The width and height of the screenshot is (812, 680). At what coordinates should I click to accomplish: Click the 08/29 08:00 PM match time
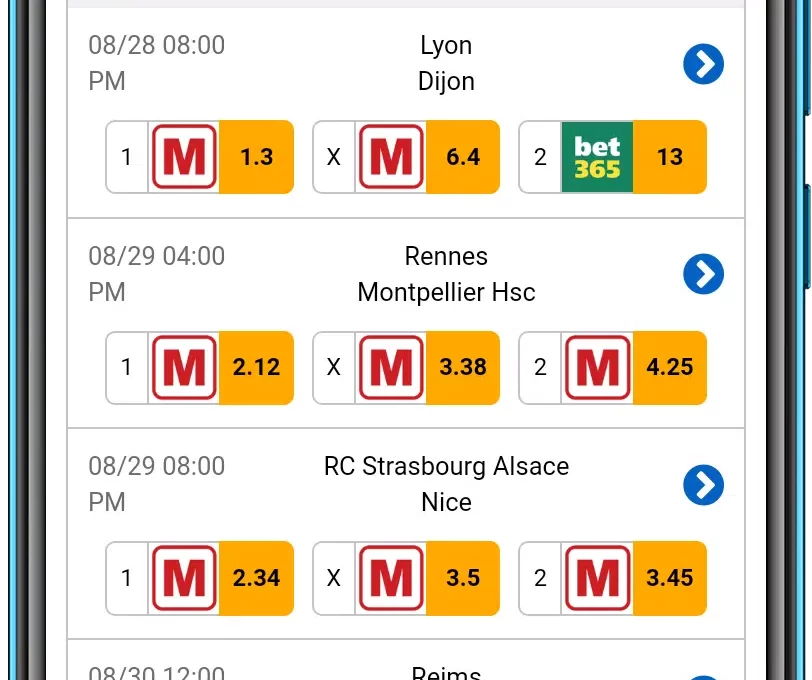pos(156,484)
